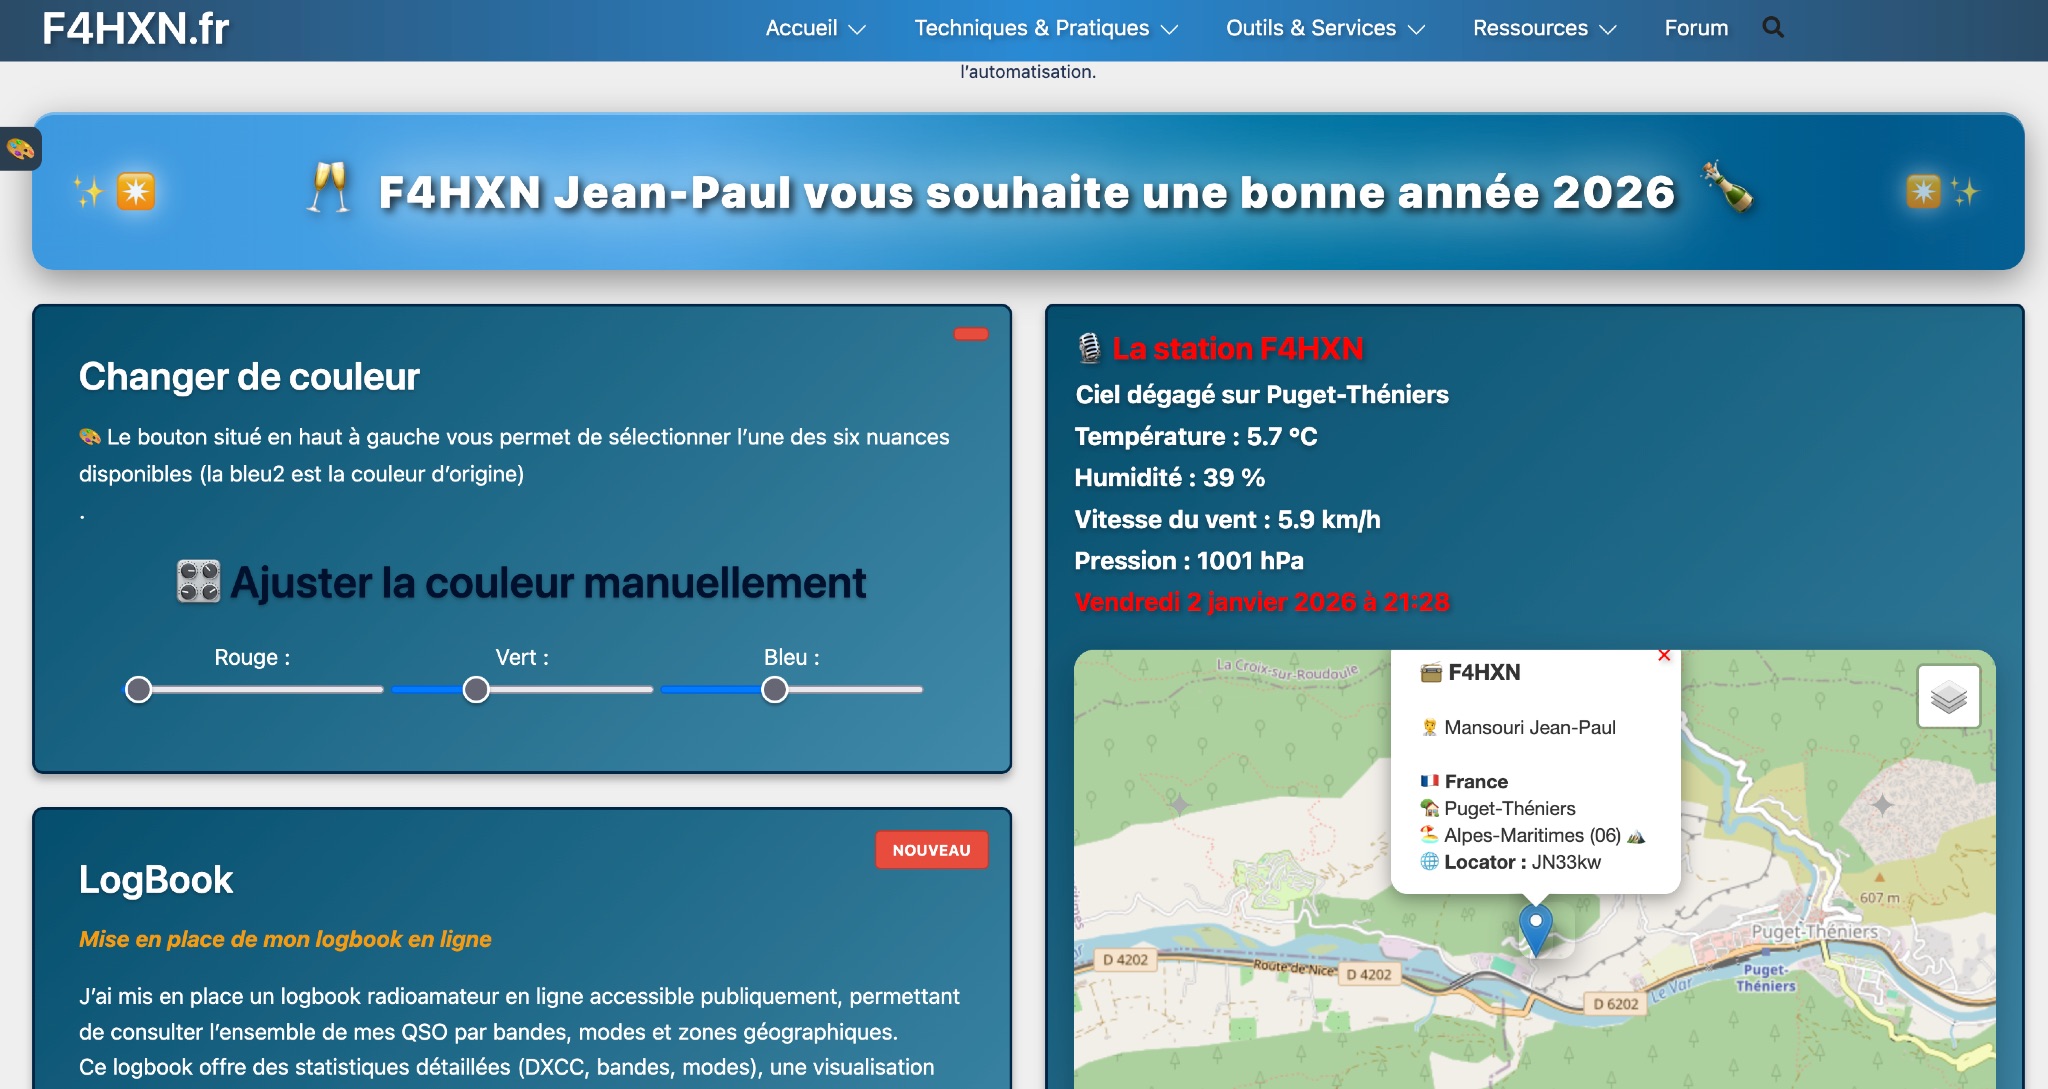Open the color palette picker button
This screenshot has height=1089, width=2048.
(20, 150)
